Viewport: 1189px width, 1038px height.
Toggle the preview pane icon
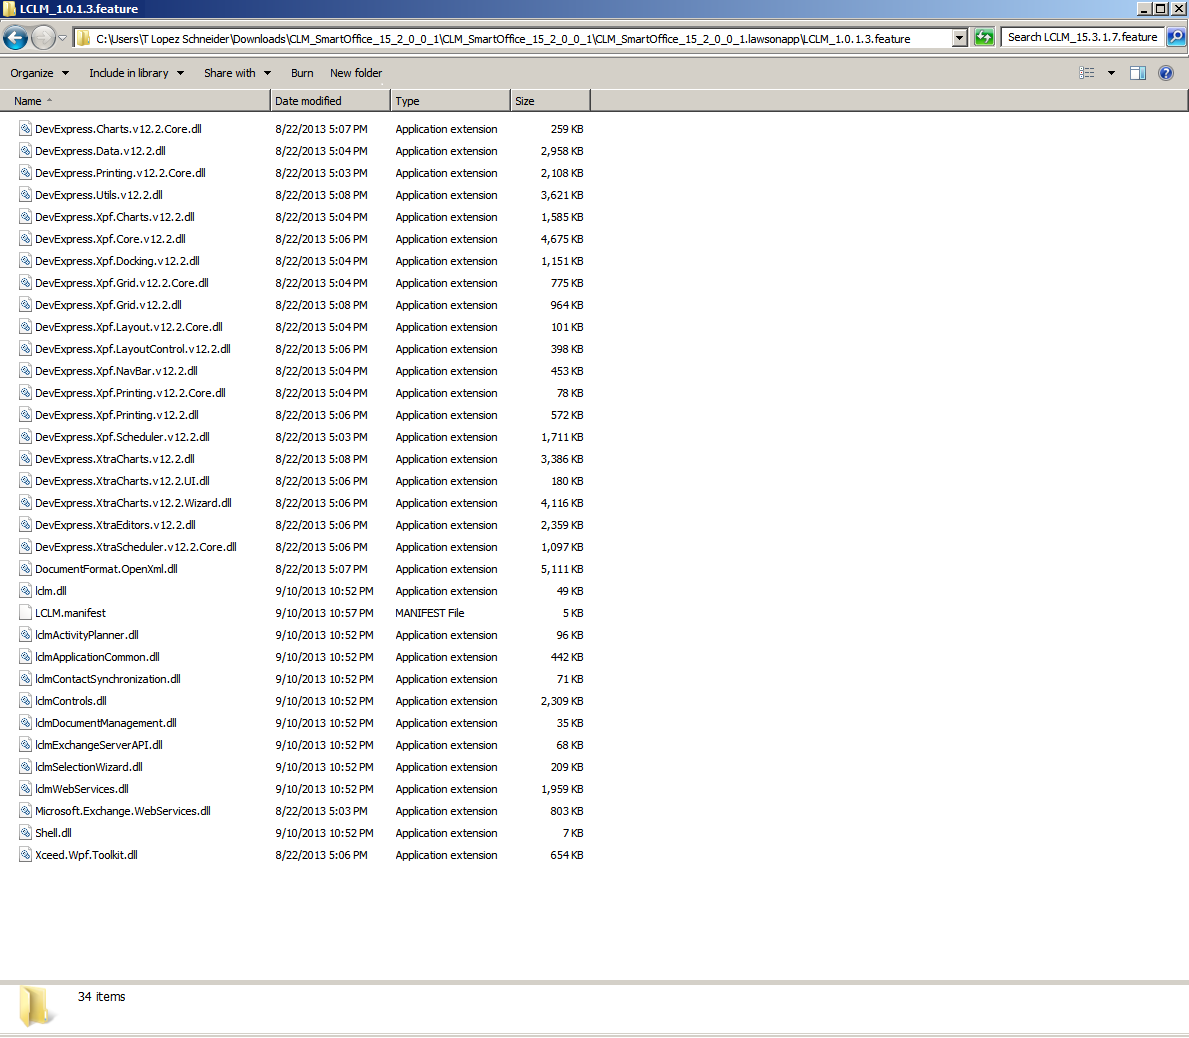pos(1137,73)
